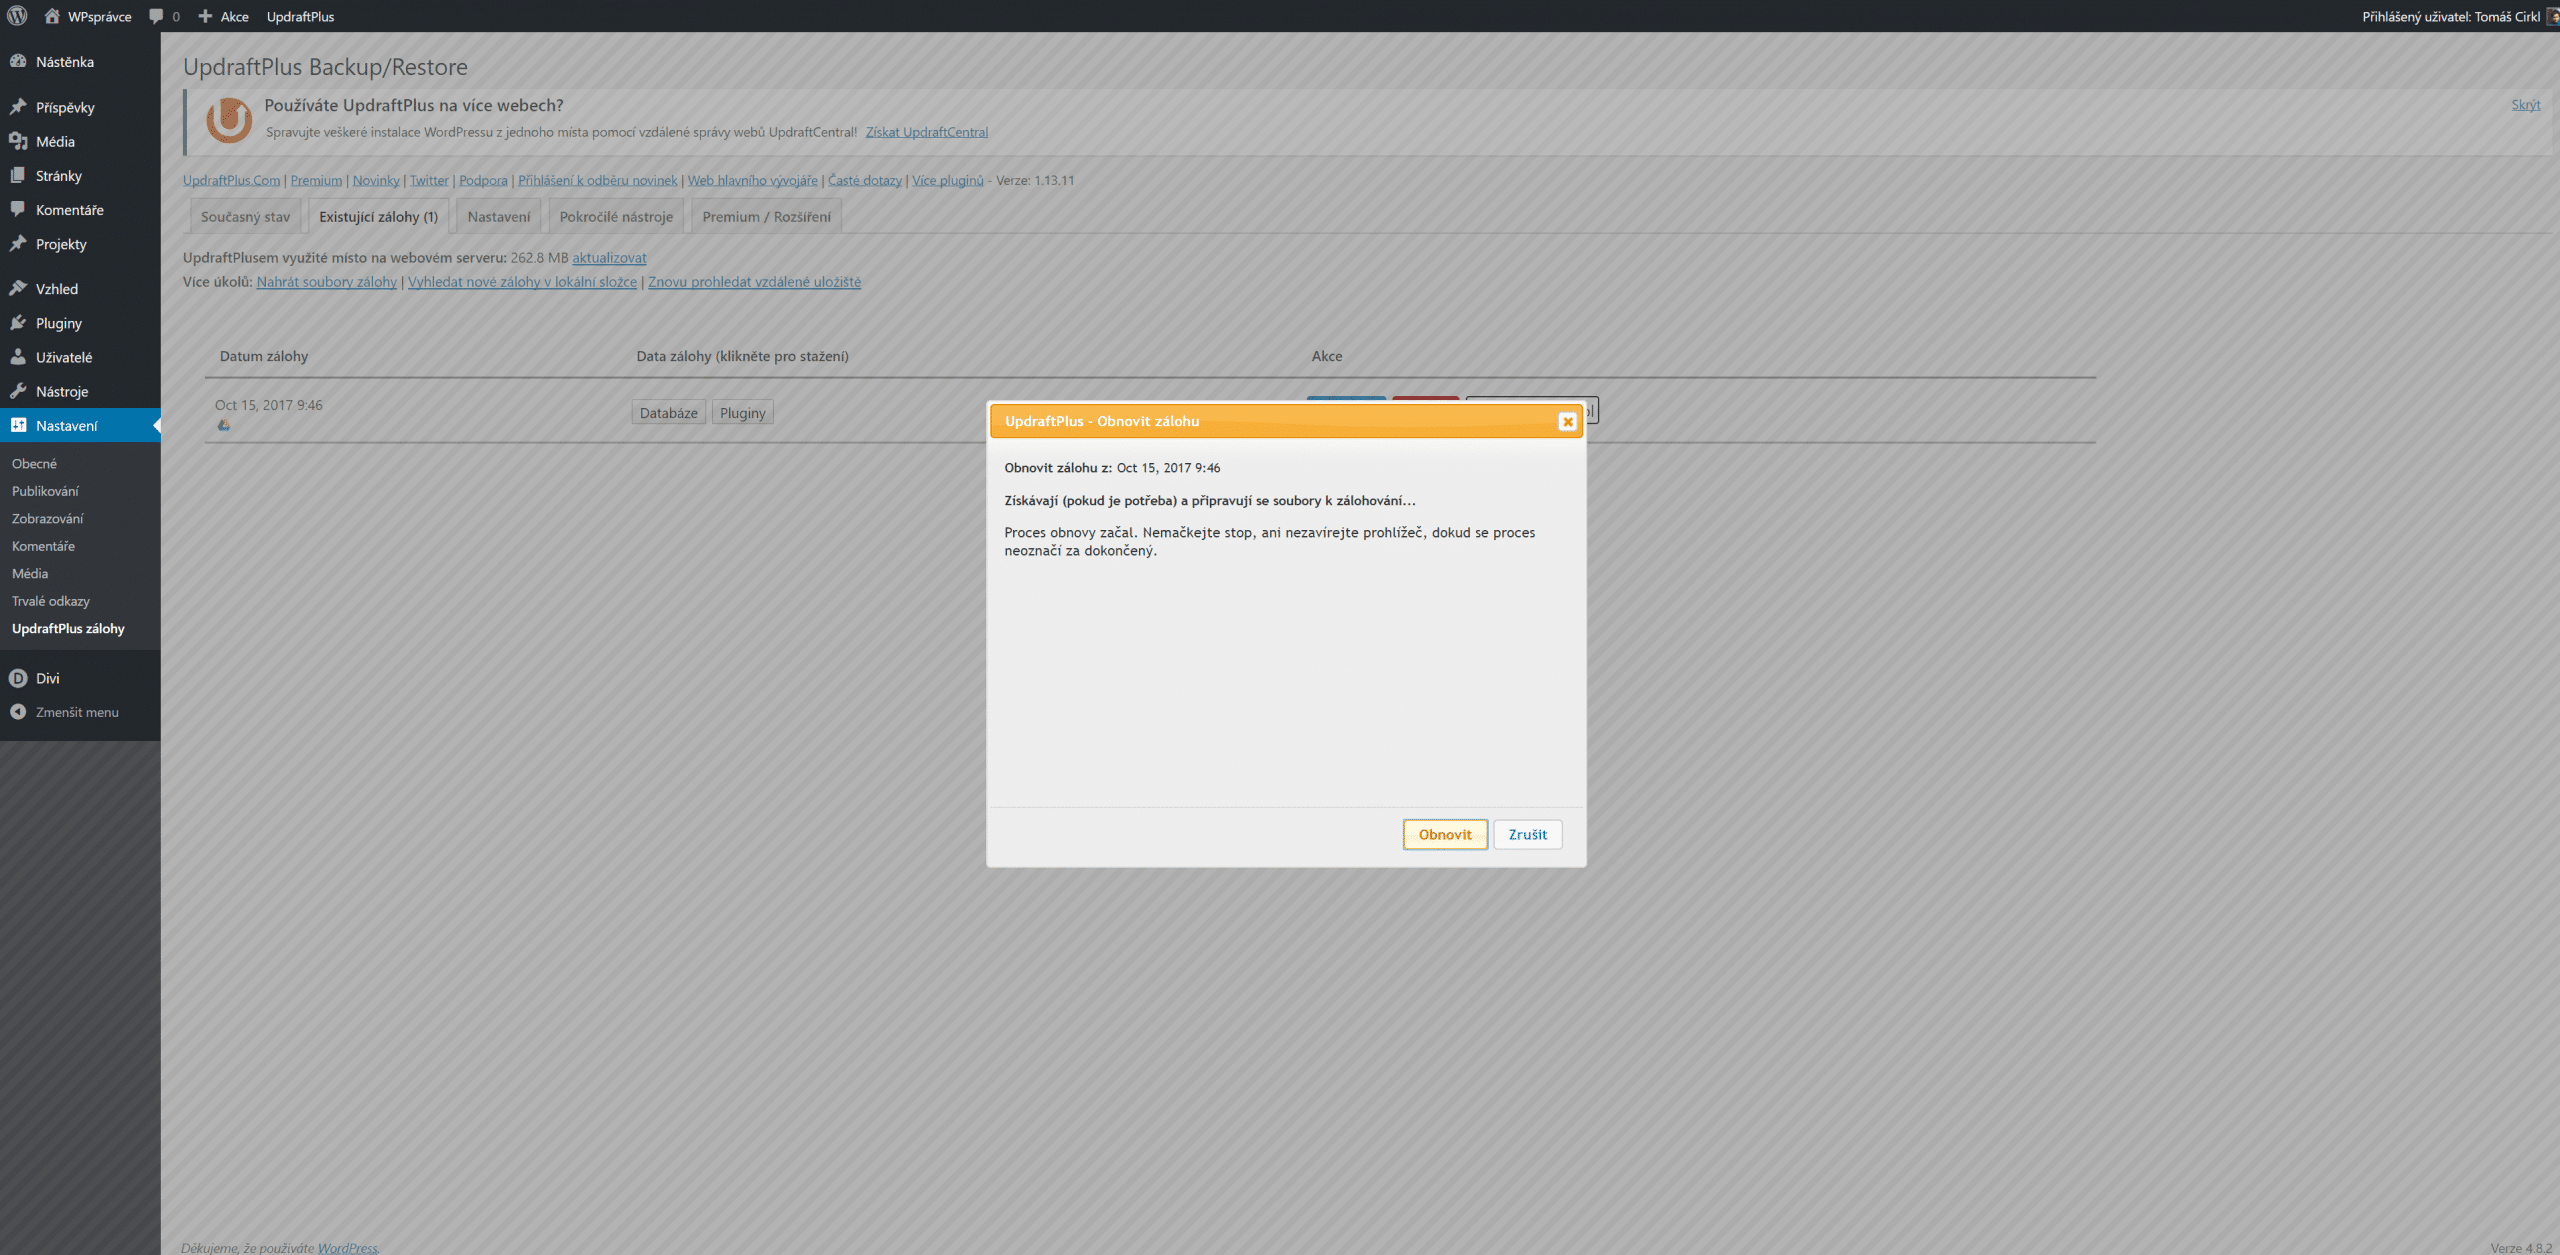Open the WPsprávce home site link

88,16
